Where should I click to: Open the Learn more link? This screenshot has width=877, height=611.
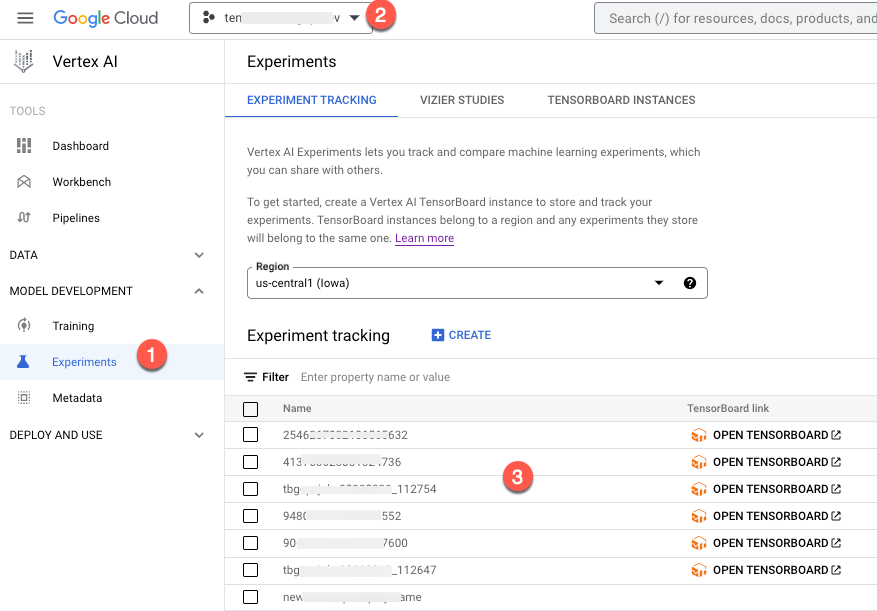[x=424, y=238]
